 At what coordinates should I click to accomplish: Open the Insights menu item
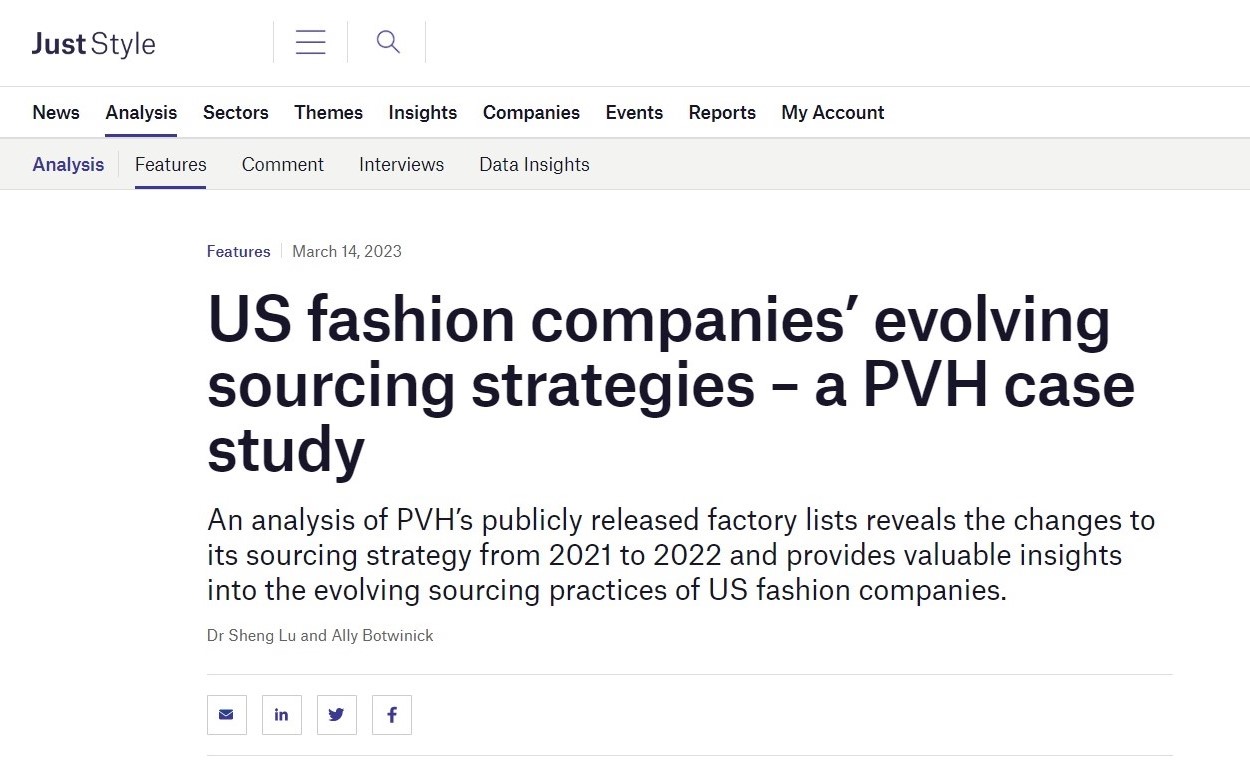click(x=423, y=113)
